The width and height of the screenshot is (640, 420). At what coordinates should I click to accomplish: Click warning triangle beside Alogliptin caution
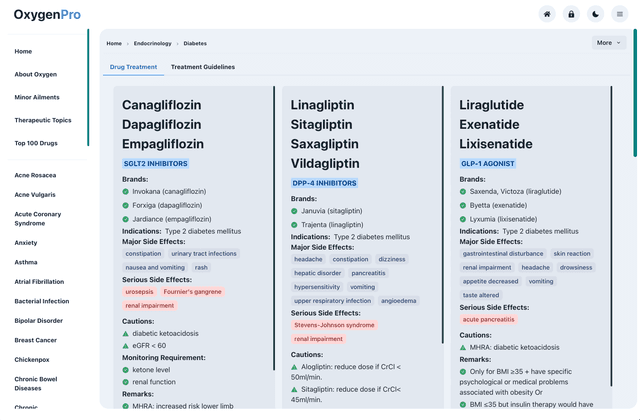294,367
